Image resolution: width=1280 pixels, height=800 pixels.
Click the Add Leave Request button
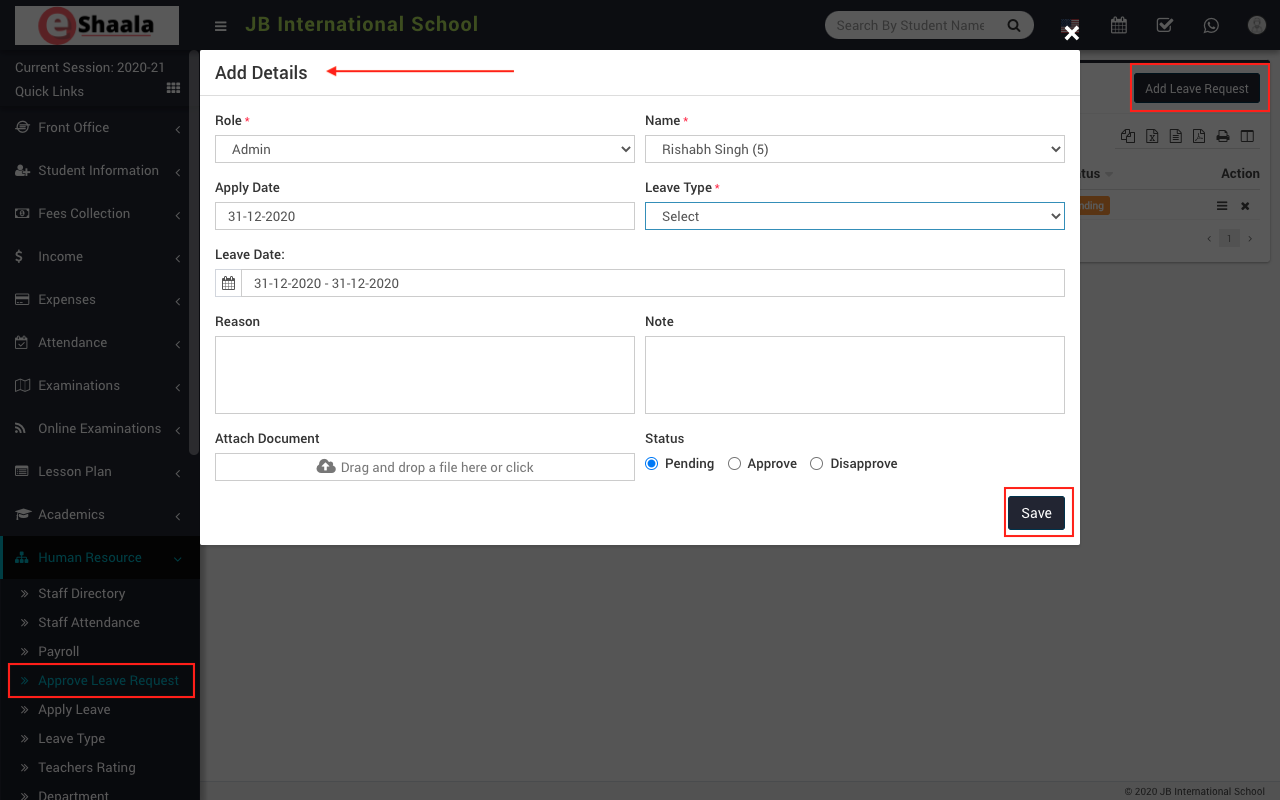(1196, 88)
